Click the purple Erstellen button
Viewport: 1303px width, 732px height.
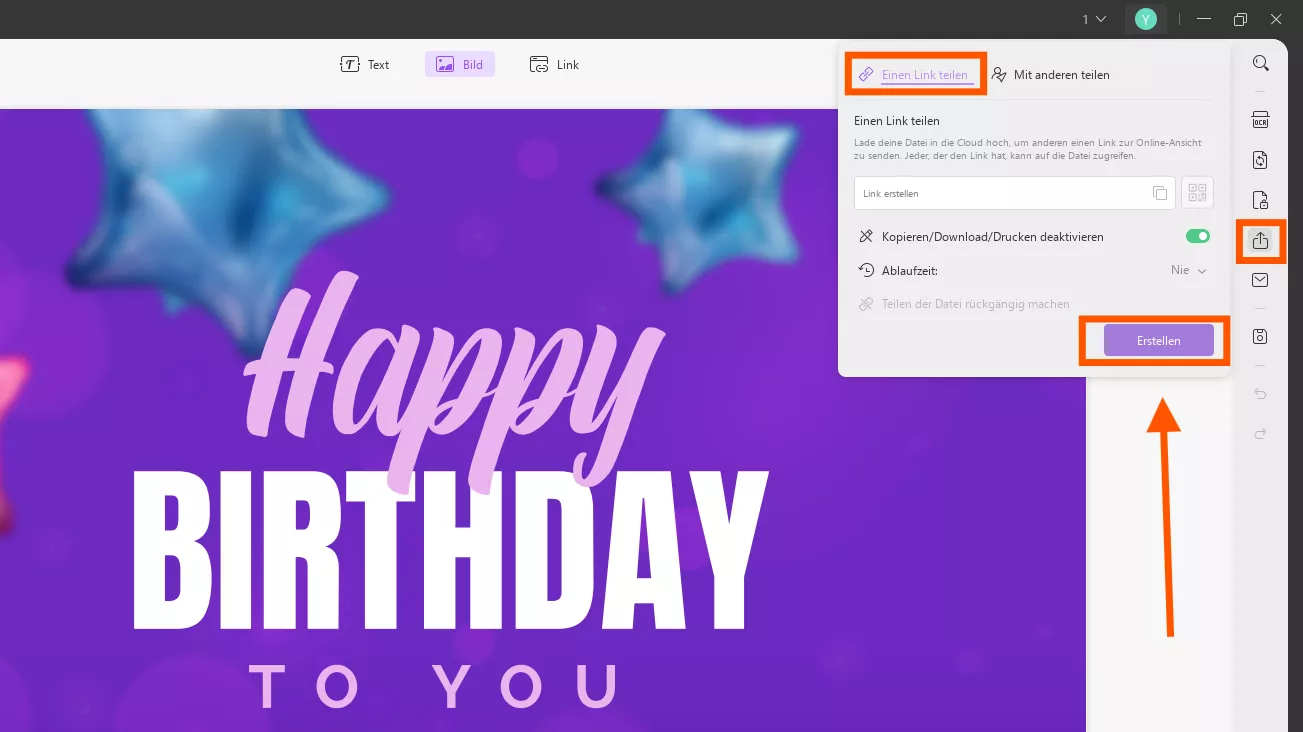coord(1159,341)
